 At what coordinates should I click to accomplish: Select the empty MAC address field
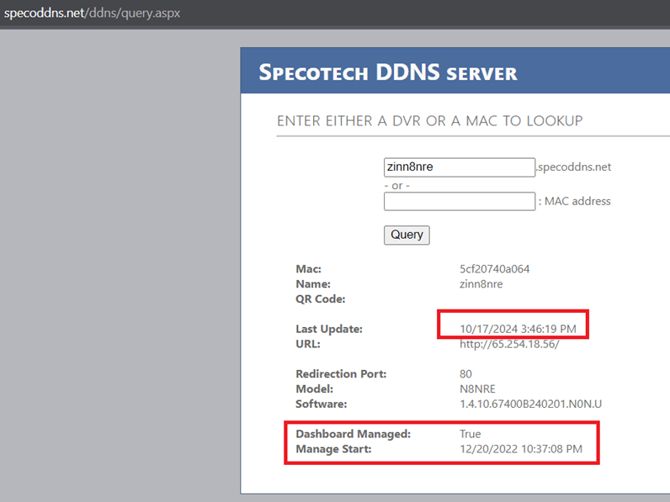click(x=459, y=201)
